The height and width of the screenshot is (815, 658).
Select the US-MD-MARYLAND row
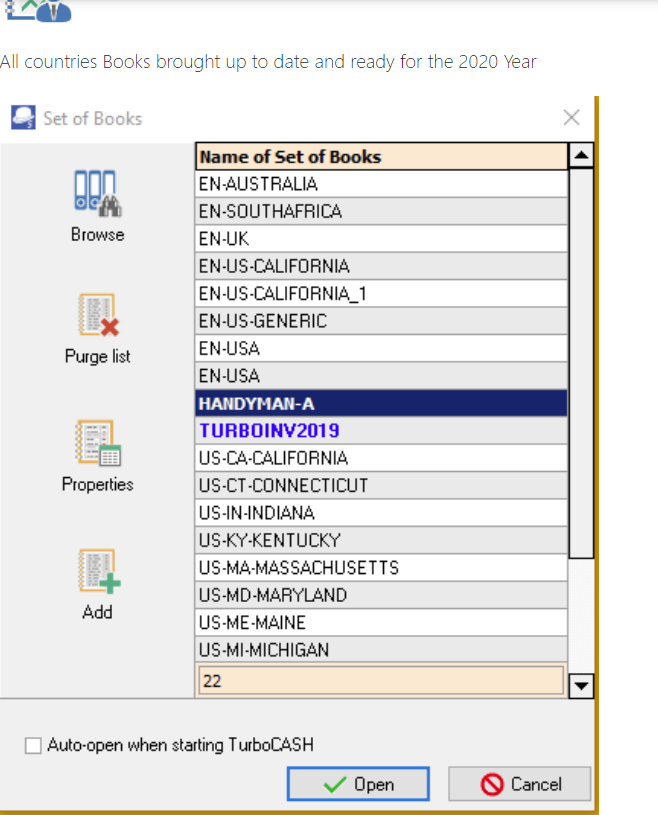381,595
